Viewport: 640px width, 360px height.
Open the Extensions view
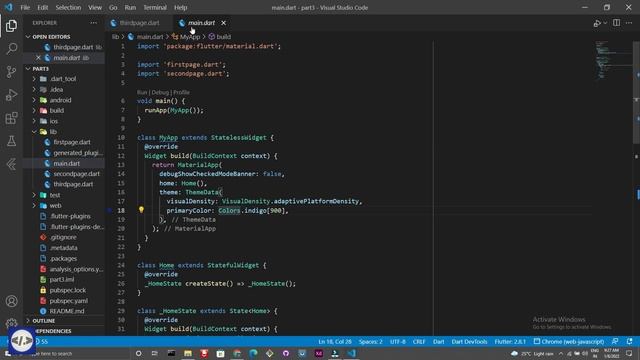(x=11, y=118)
